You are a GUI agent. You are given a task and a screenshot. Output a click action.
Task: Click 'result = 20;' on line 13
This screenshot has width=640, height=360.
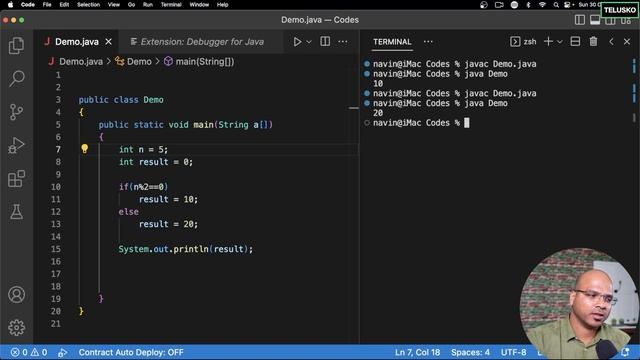pos(168,224)
